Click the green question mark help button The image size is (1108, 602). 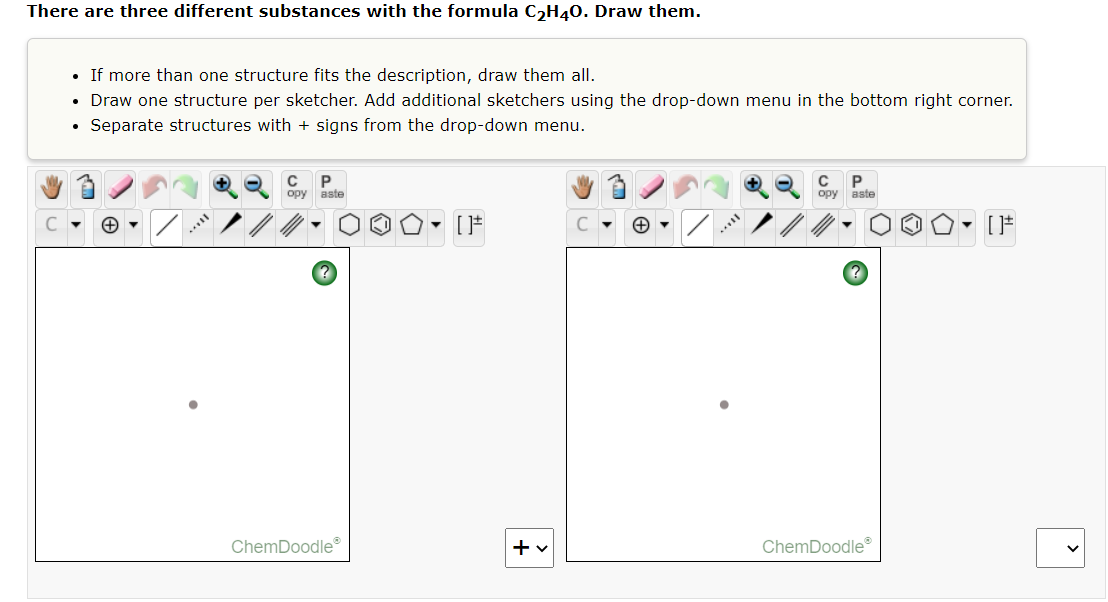tap(324, 272)
